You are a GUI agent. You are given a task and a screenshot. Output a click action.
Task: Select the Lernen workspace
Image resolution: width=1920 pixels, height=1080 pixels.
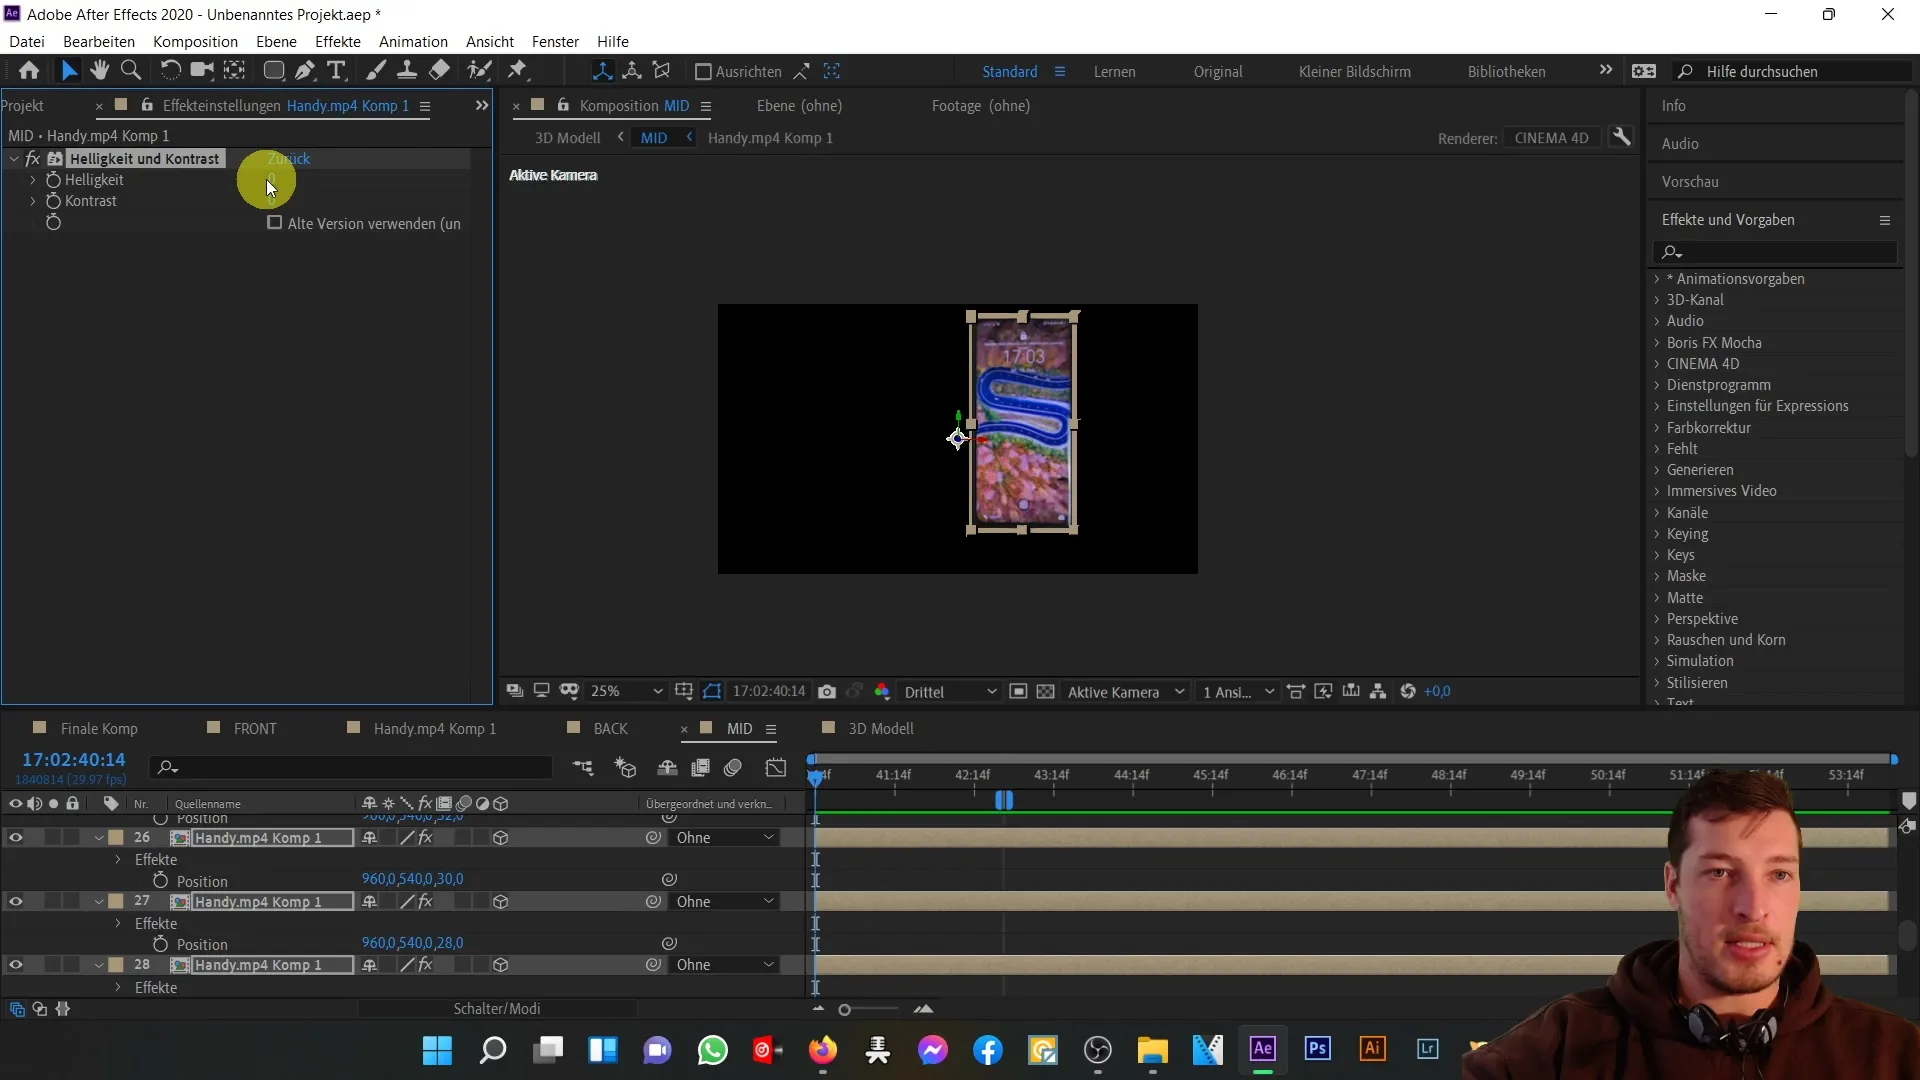1114,72
